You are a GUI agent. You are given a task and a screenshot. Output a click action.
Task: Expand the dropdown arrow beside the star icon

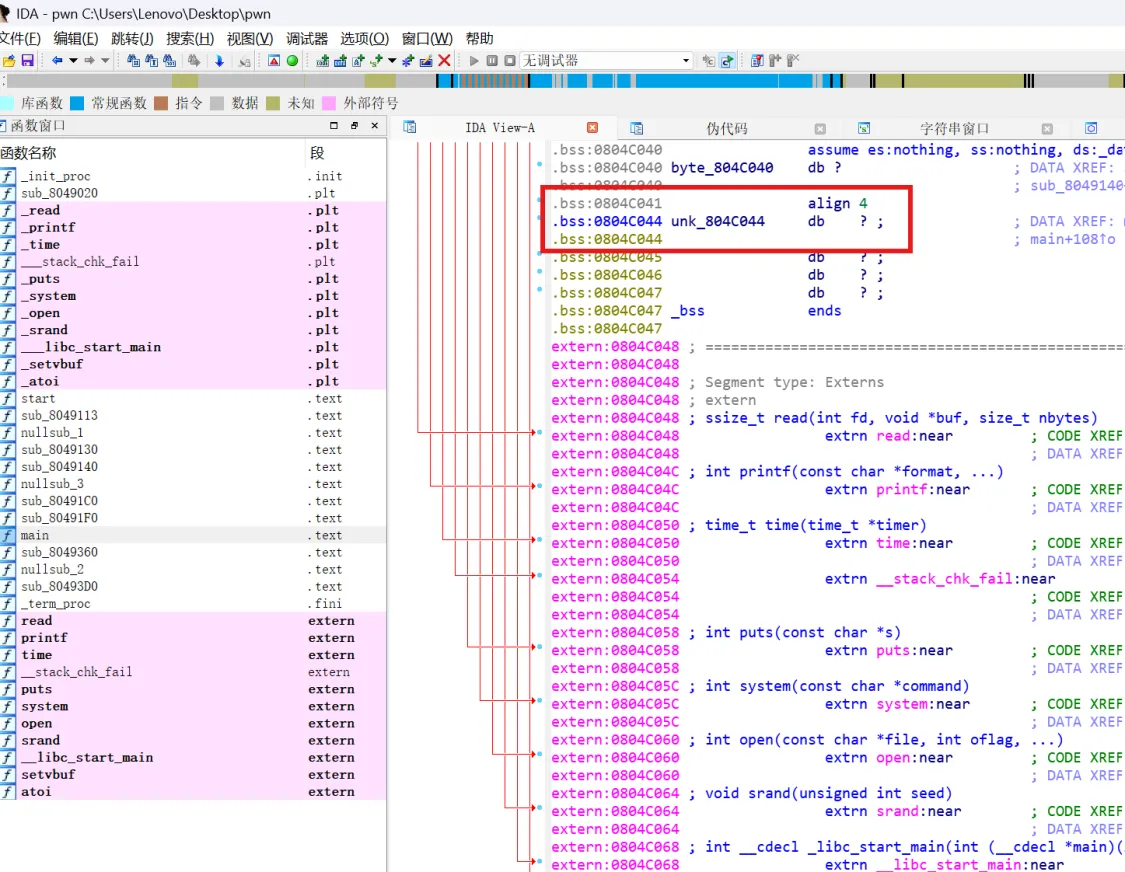[x=392, y=61]
